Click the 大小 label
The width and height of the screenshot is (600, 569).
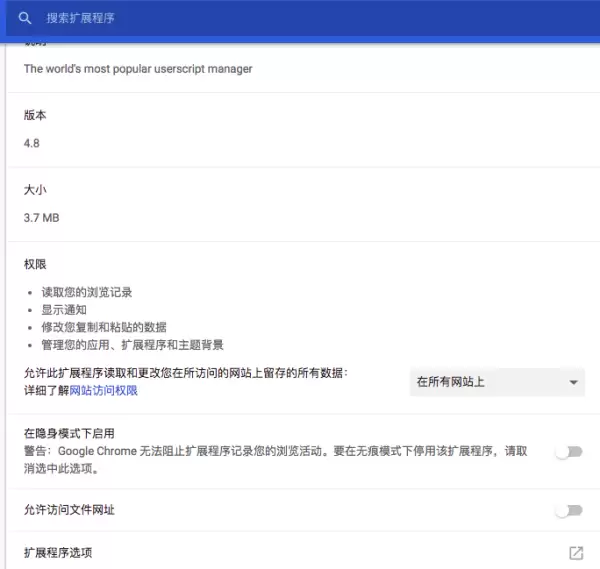coord(35,189)
